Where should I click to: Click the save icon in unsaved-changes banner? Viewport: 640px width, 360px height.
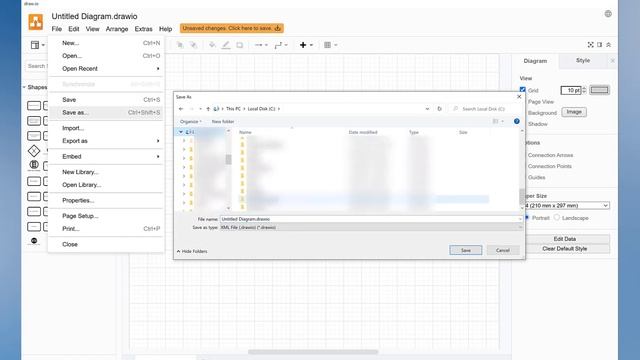pos(278,28)
